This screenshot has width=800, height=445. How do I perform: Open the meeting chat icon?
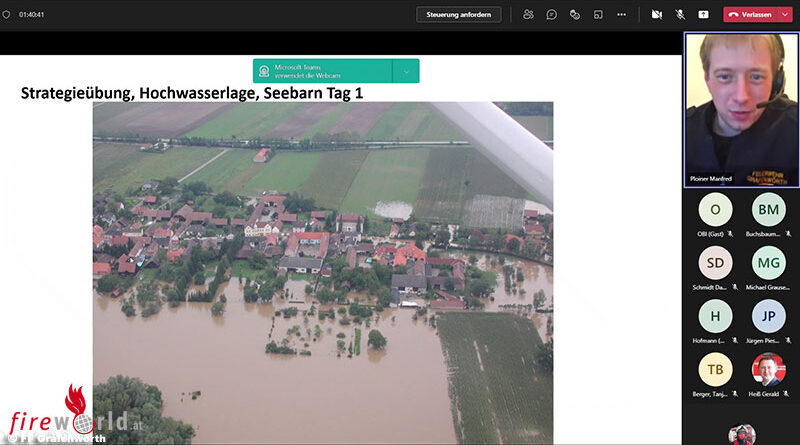(552, 15)
